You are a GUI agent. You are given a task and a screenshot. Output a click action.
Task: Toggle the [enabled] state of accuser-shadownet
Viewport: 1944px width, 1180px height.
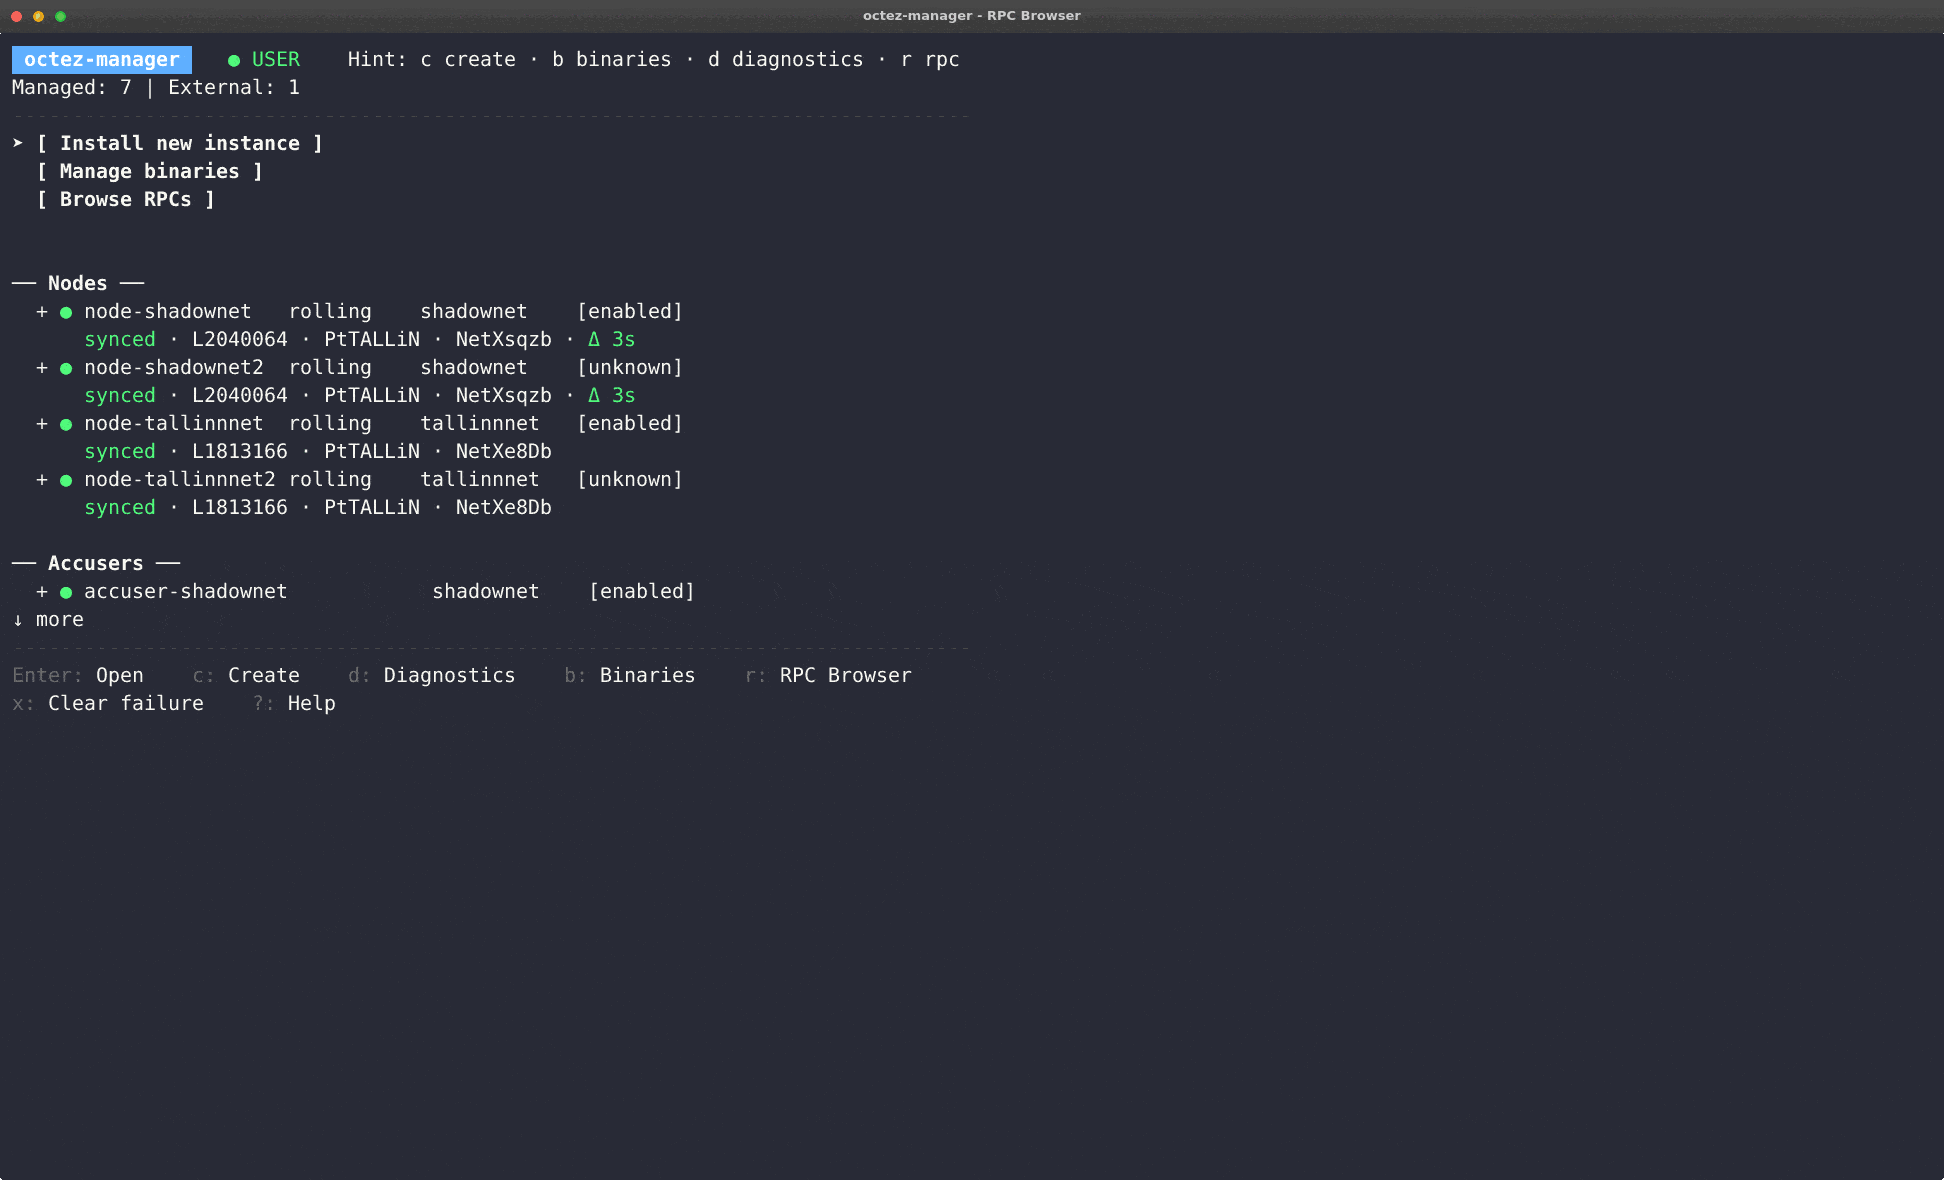click(642, 591)
